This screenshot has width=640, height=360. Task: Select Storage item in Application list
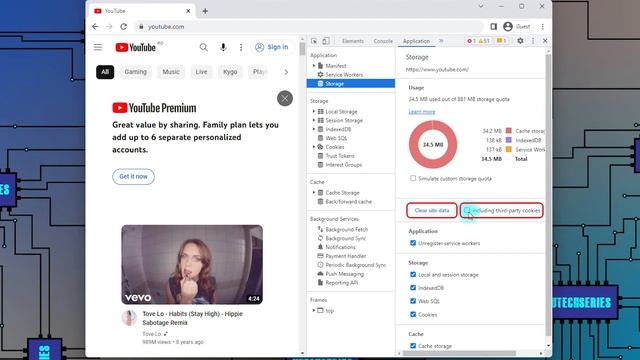tap(351, 84)
